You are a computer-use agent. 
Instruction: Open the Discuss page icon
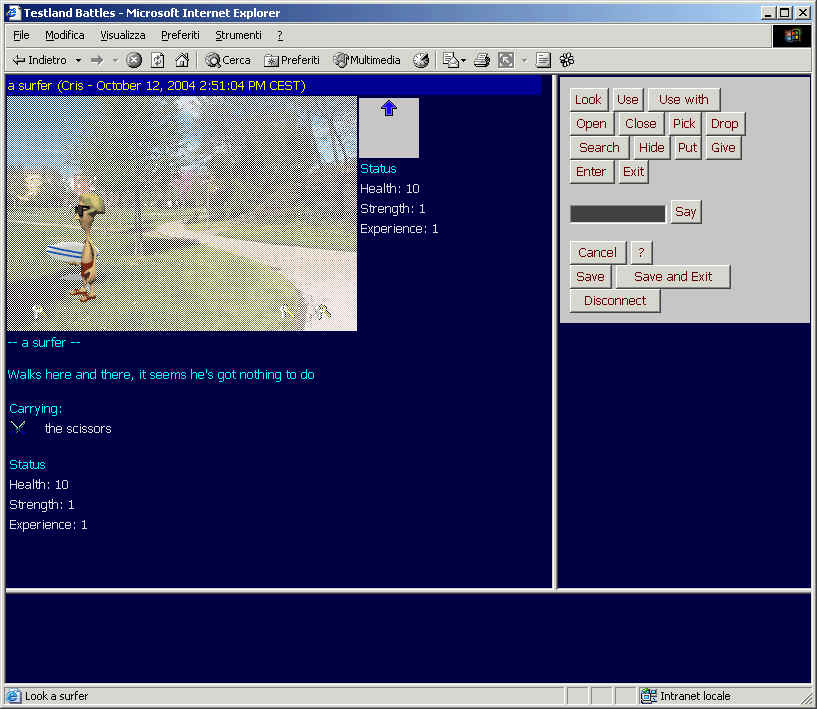point(543,60)
